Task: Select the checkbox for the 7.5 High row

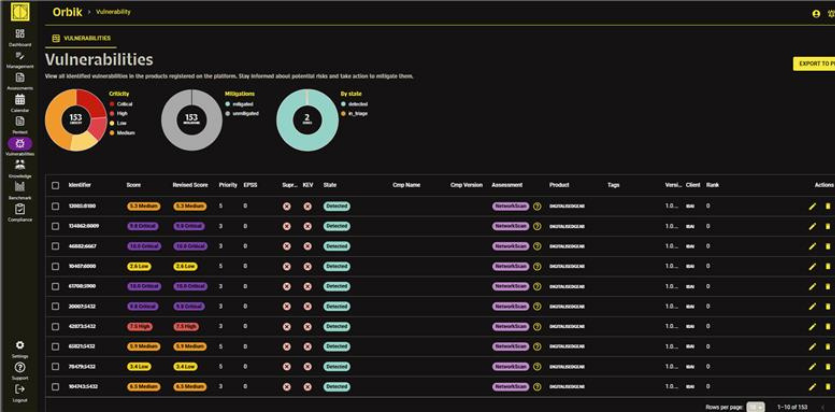Action: (56, 326)
